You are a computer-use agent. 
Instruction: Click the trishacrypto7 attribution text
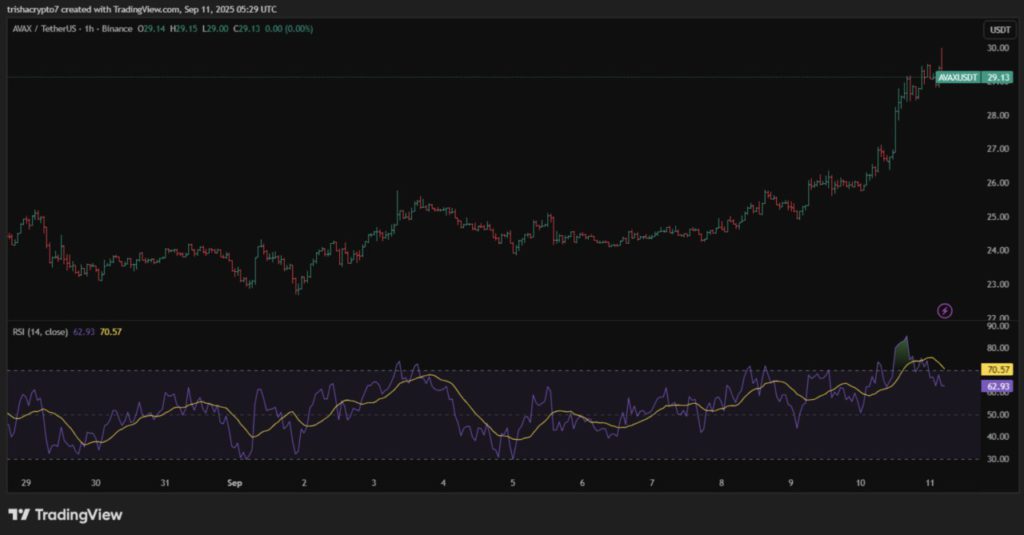click(42, 9)
